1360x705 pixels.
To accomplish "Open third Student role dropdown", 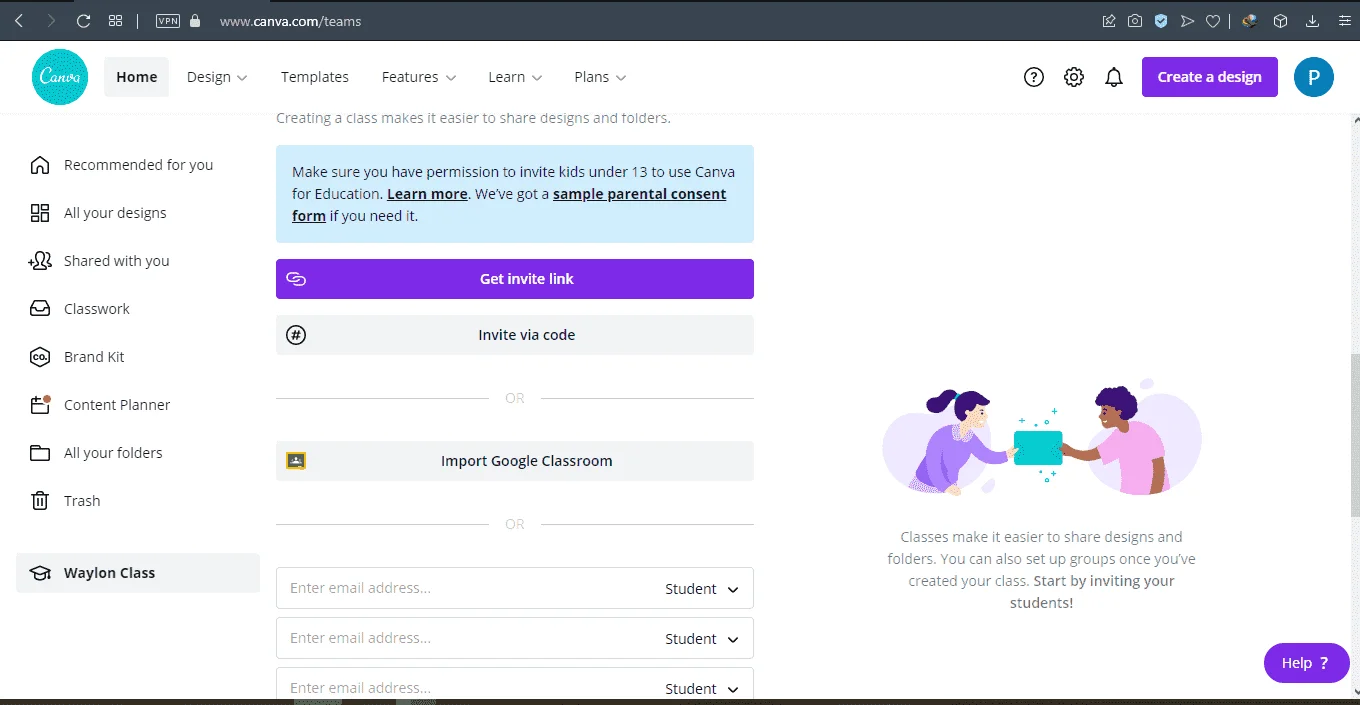I will 702,688.
